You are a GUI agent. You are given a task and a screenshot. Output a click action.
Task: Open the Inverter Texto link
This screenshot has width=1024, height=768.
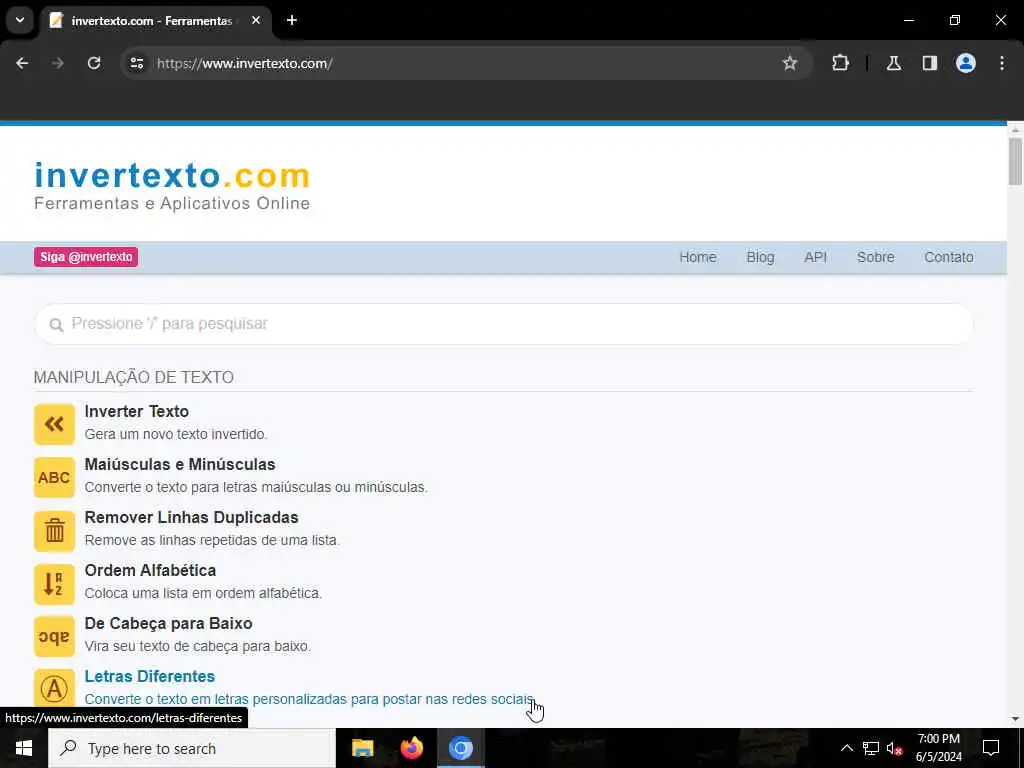coord(136,411)
